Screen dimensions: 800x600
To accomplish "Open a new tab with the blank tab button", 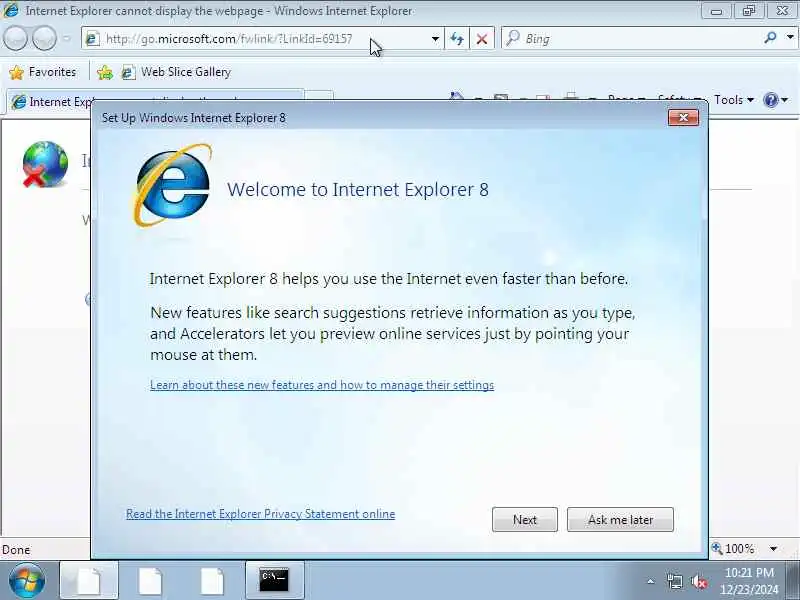I will [319, 95].
